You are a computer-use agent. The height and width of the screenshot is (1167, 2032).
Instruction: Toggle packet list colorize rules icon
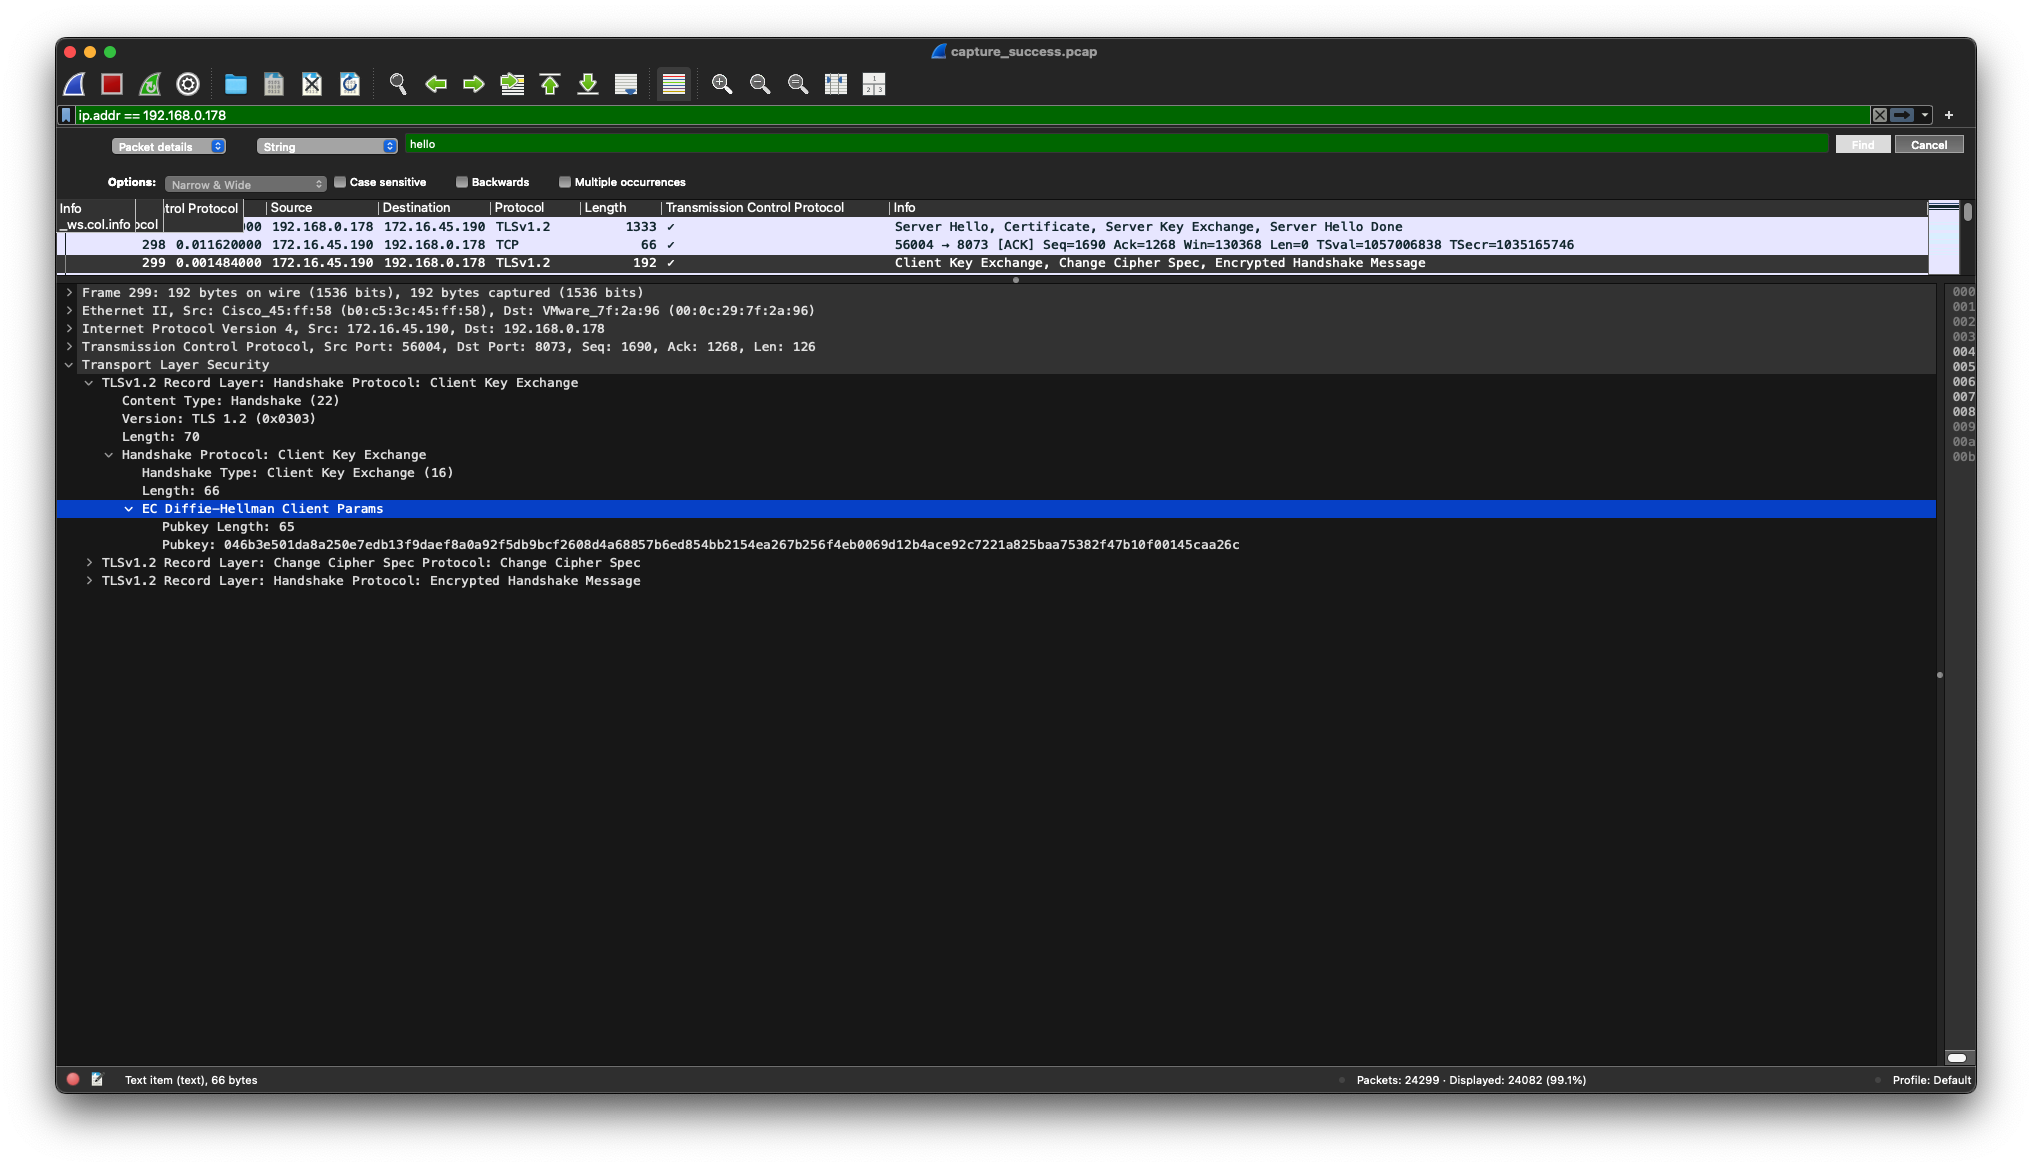[x=674, y=84]
